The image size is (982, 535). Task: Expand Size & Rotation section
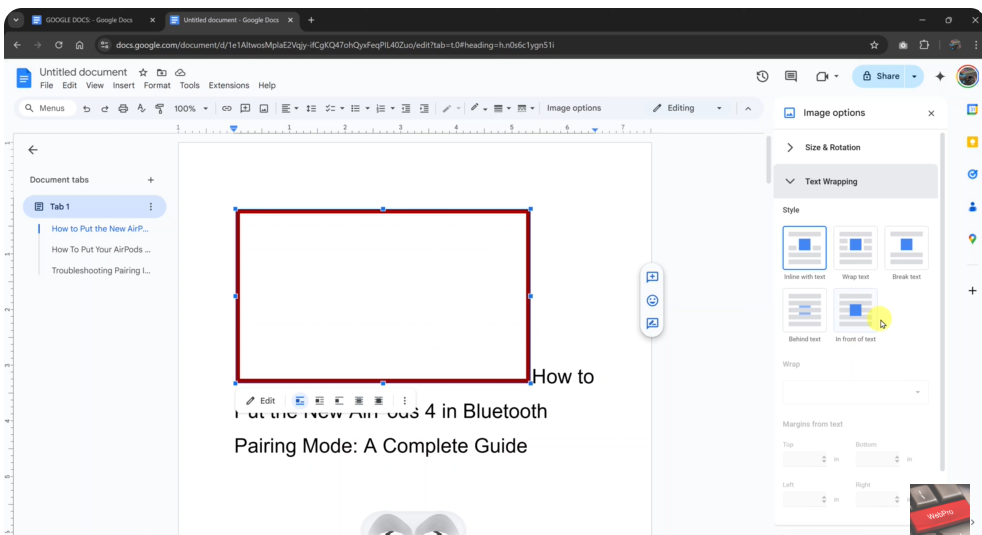pos(855,147)
